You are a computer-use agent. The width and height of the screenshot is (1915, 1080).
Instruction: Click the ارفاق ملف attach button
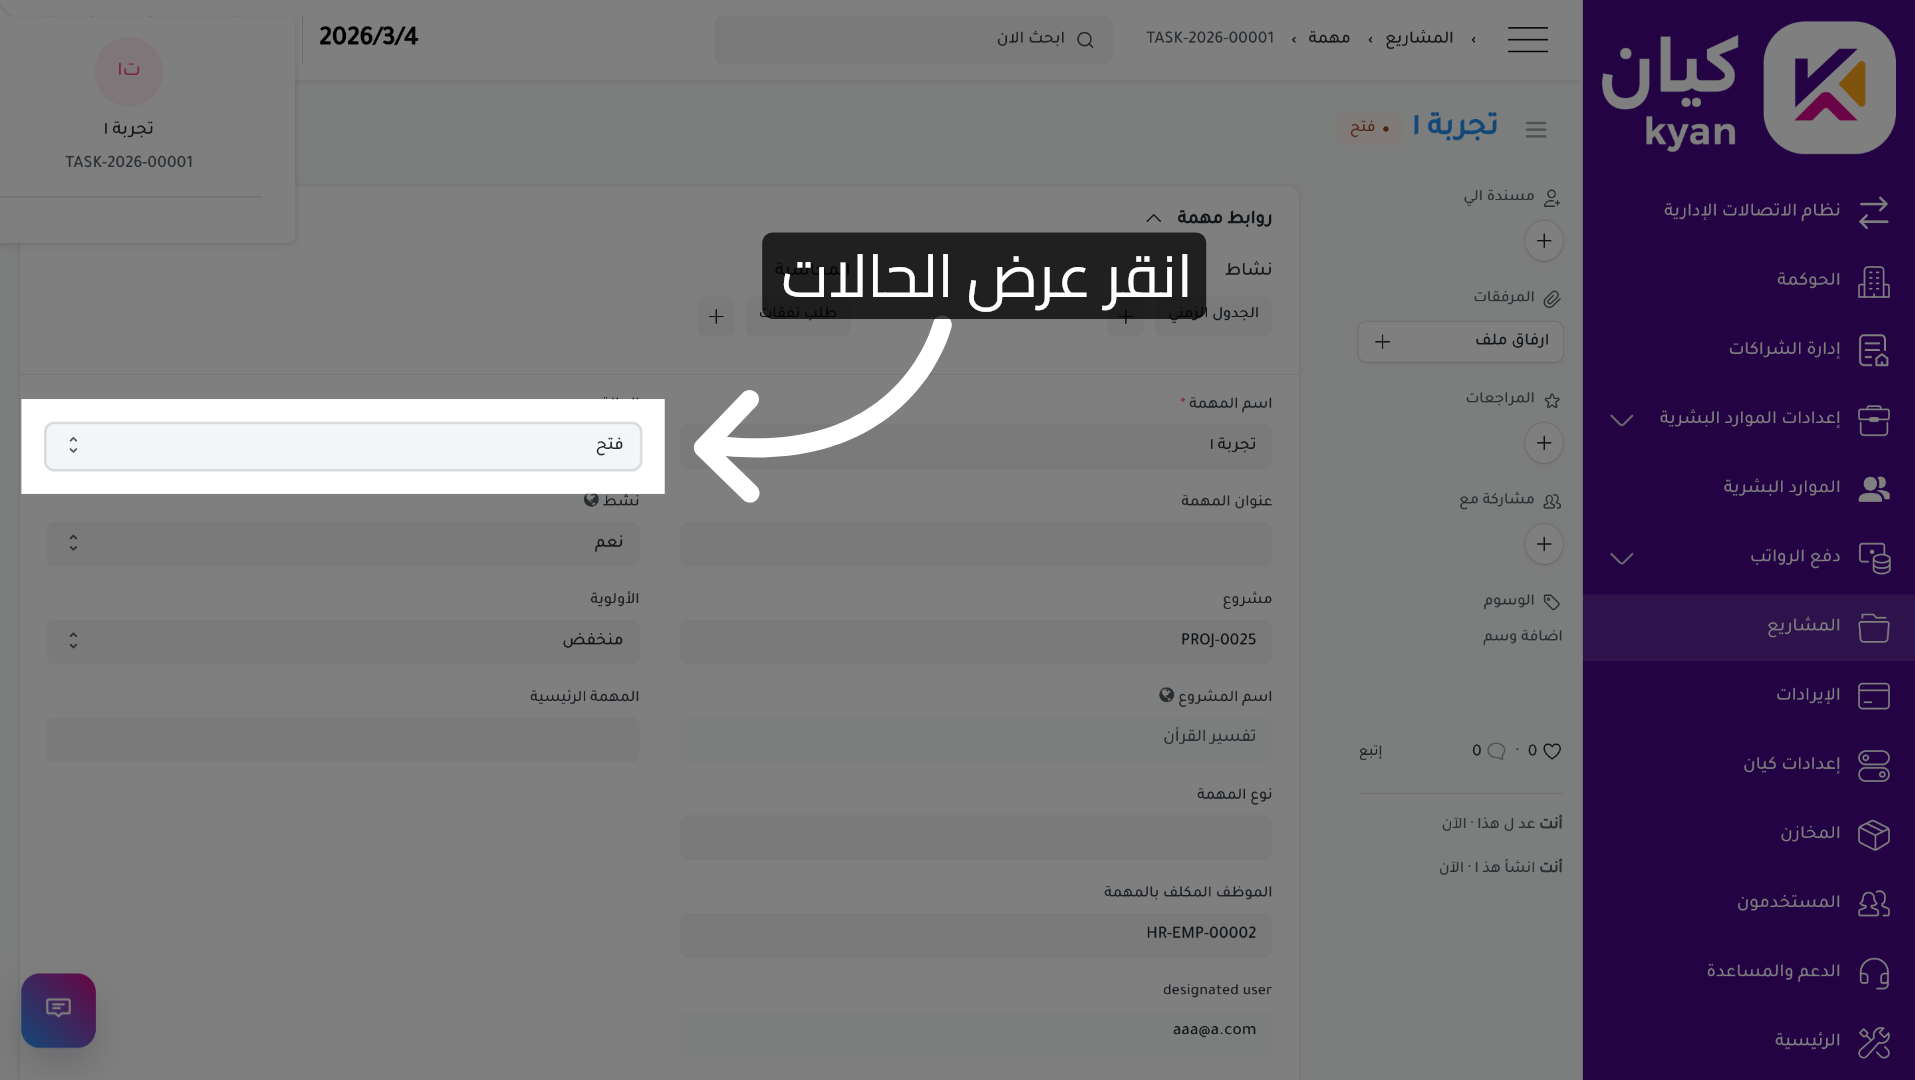(1460, 341)
